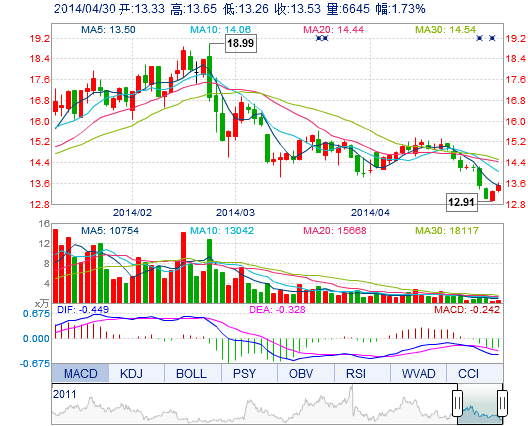Viewport: 528px width, 426px height.
Task: Click the right range slider handle
Action: 502,403
